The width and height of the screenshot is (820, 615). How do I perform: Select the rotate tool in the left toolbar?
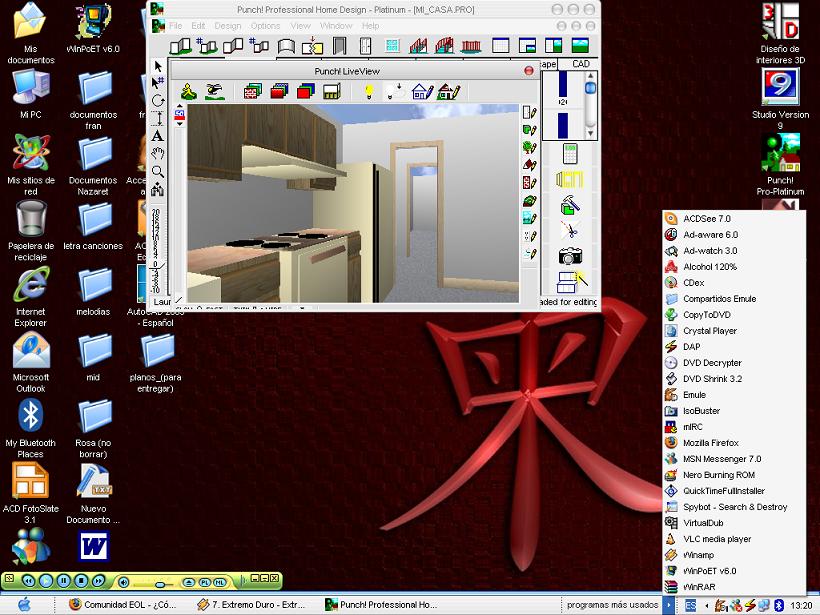point(157,100)
